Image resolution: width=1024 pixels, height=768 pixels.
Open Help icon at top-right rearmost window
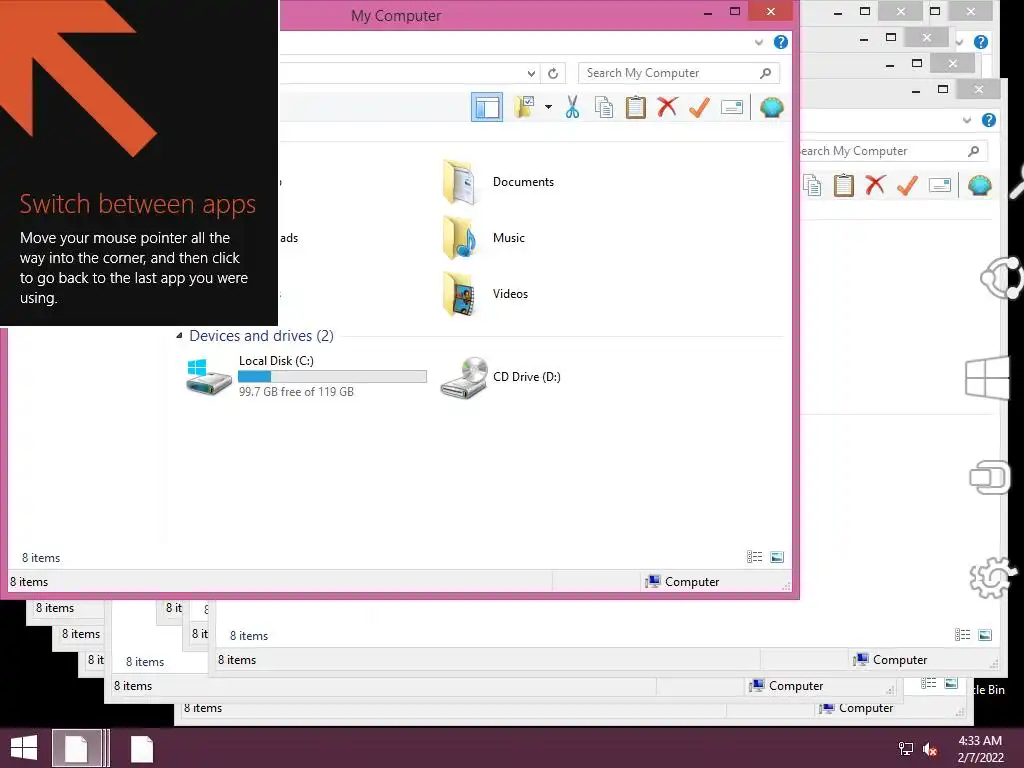pos(981,42)
